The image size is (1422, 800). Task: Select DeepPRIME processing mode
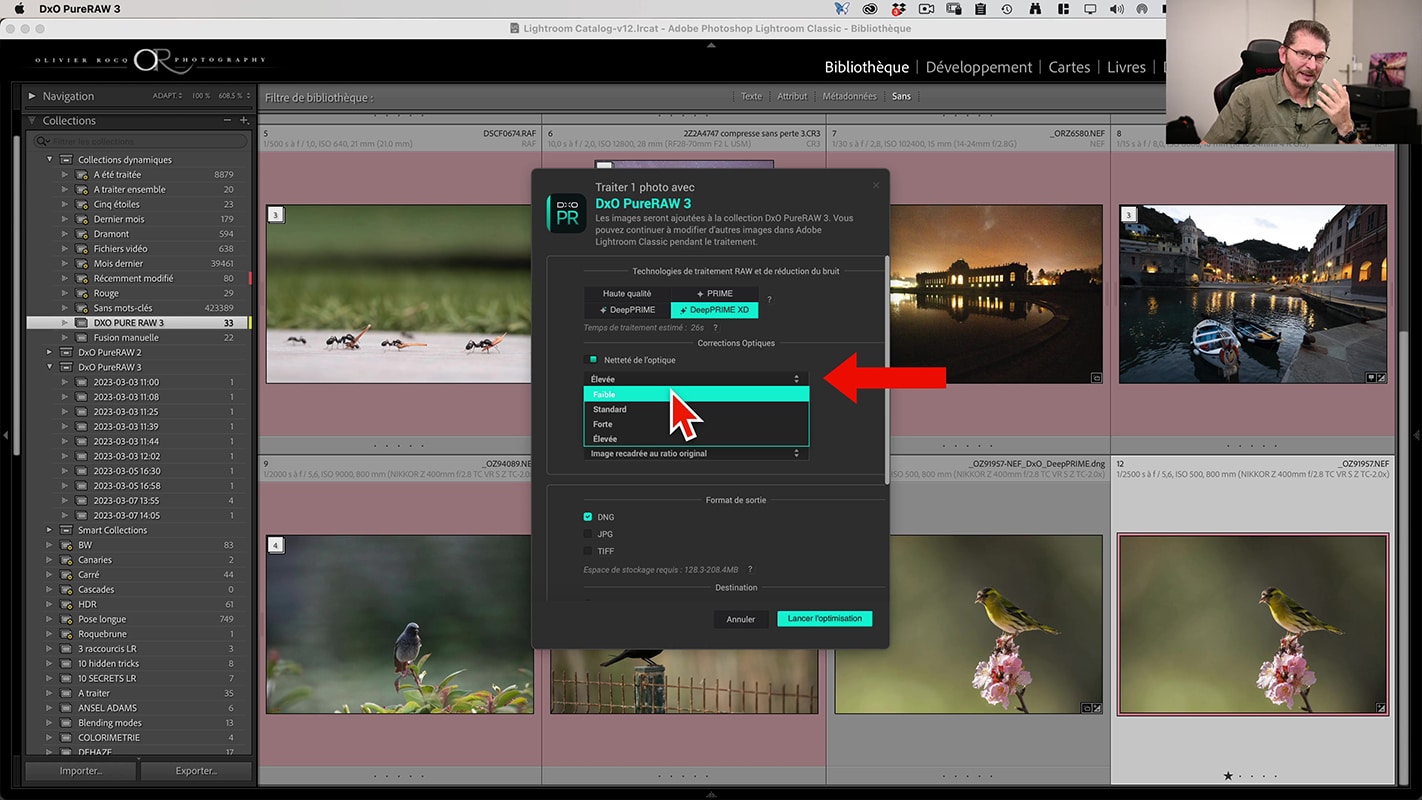tap(627, 310)
